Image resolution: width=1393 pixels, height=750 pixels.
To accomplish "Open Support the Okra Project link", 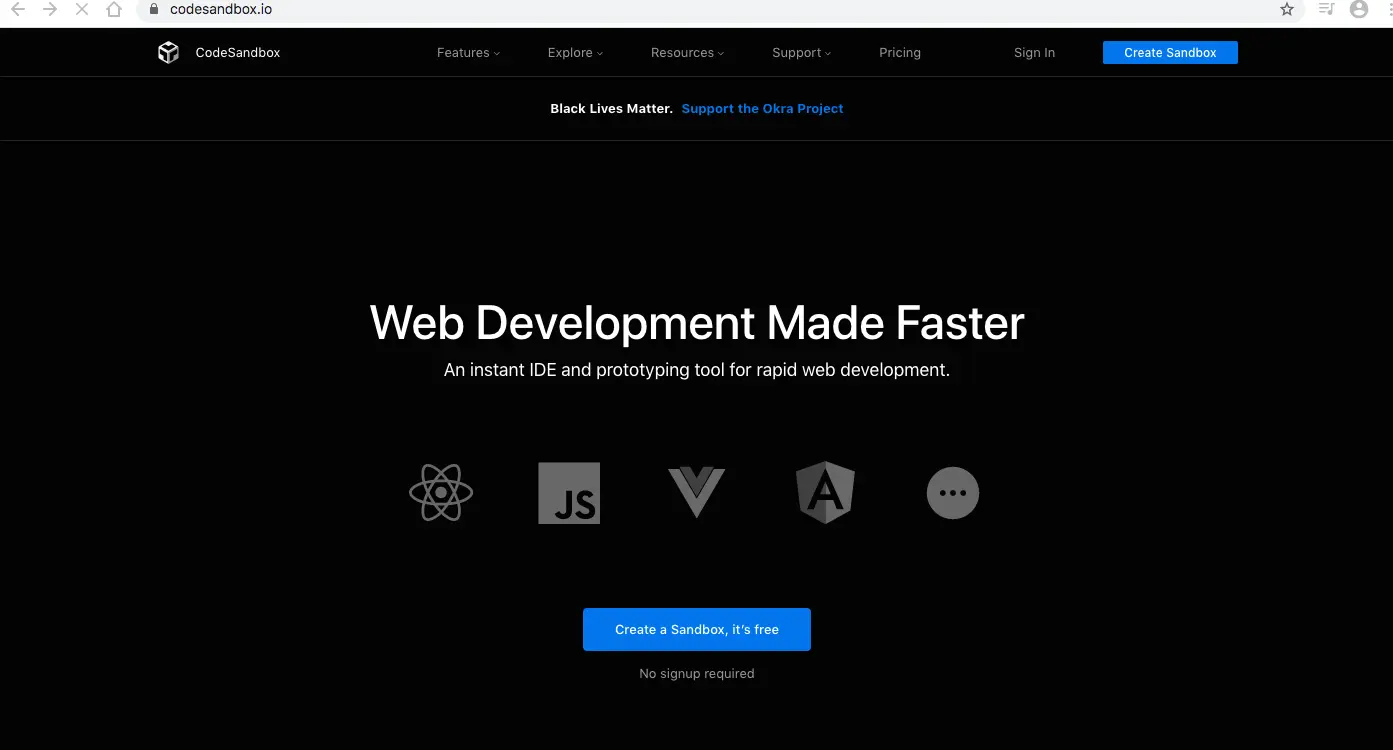I will click(762, 108).
